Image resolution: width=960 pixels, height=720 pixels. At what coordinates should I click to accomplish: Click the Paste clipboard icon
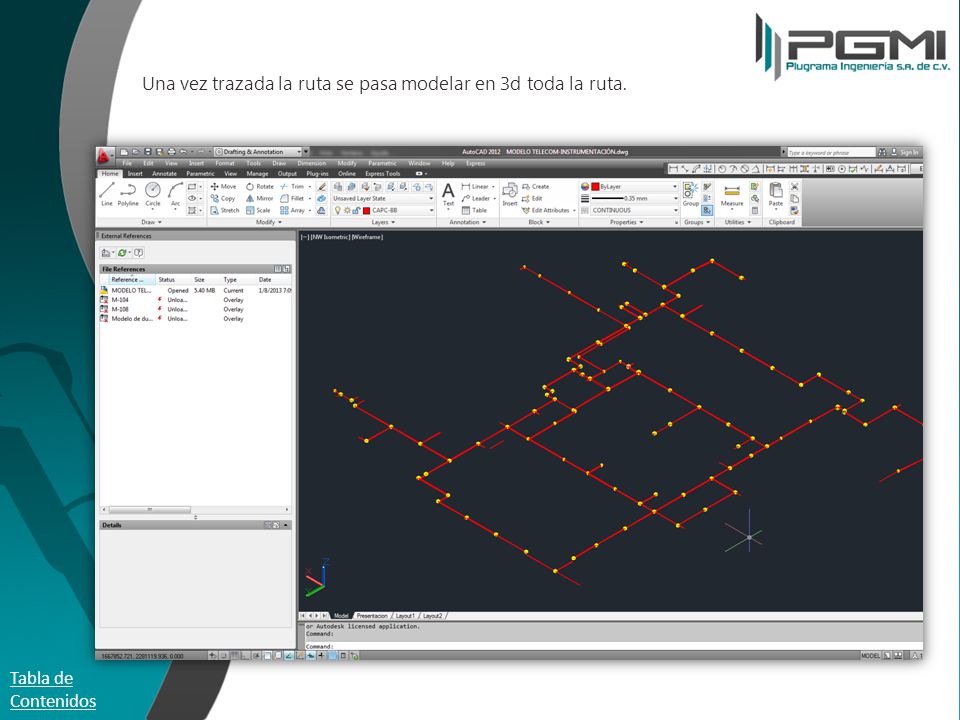[776, 194]
